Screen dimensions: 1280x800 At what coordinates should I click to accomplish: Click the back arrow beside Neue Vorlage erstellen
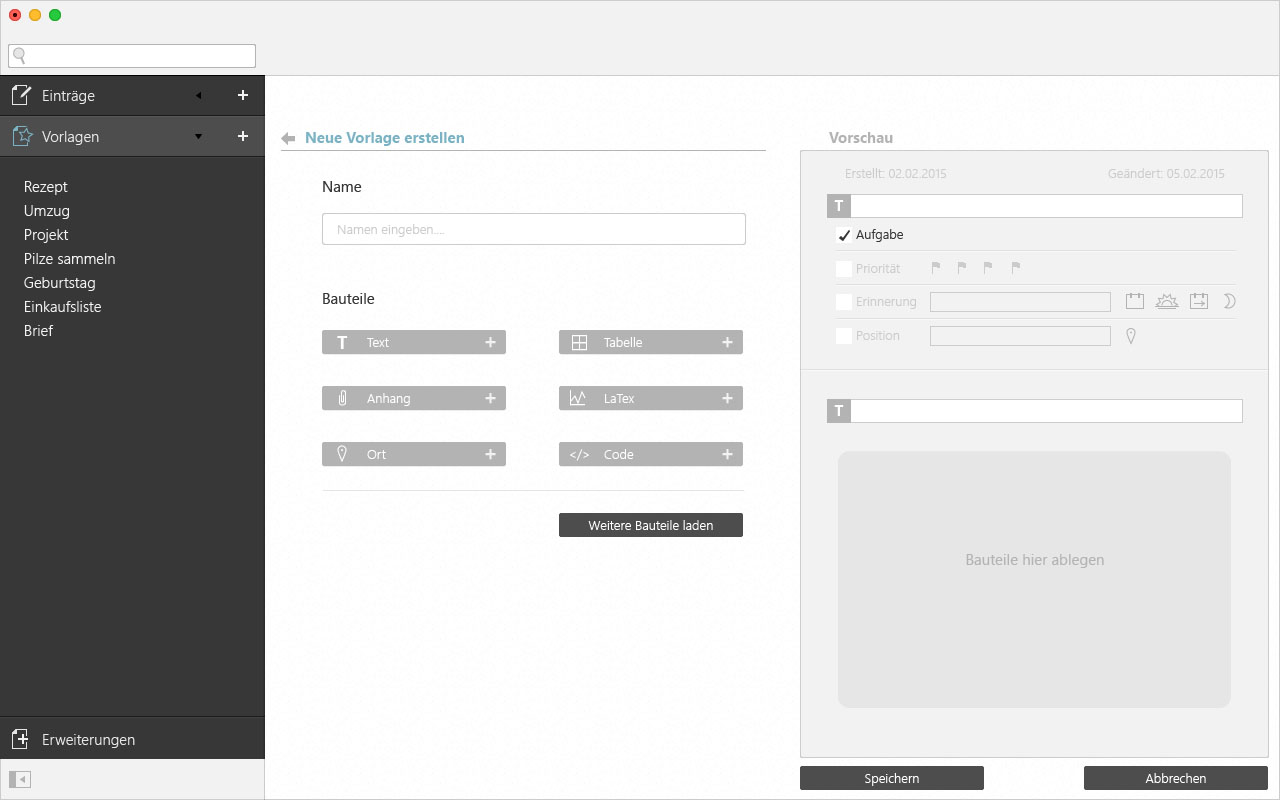(x=288, y=139)
